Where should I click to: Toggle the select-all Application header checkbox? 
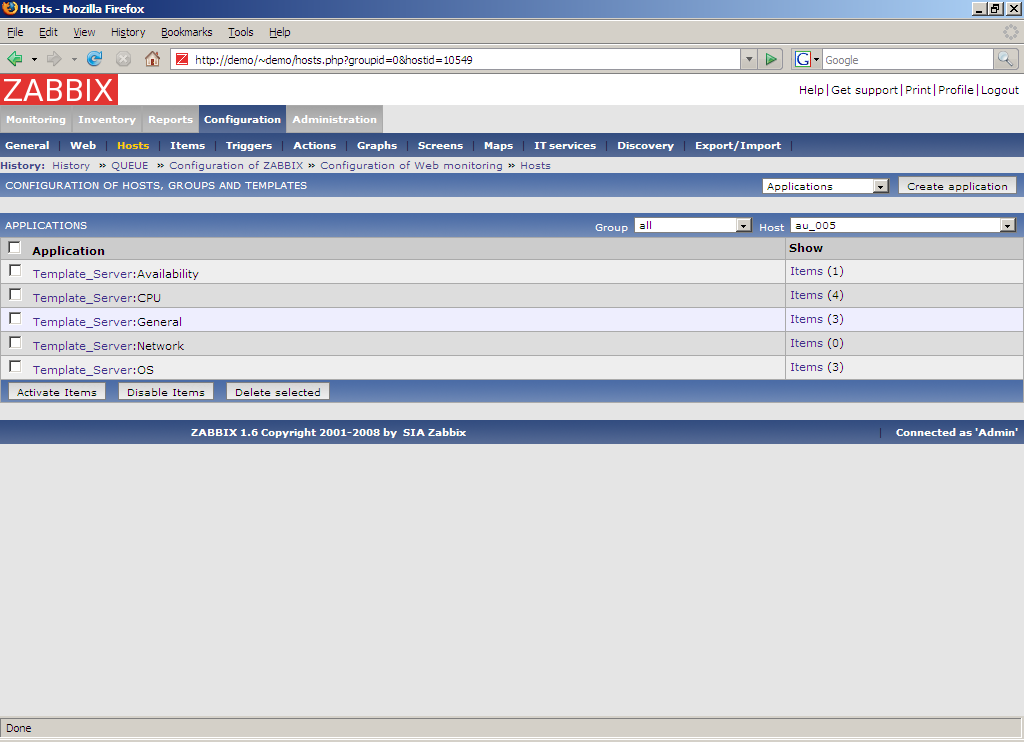[x=14, y=248]
